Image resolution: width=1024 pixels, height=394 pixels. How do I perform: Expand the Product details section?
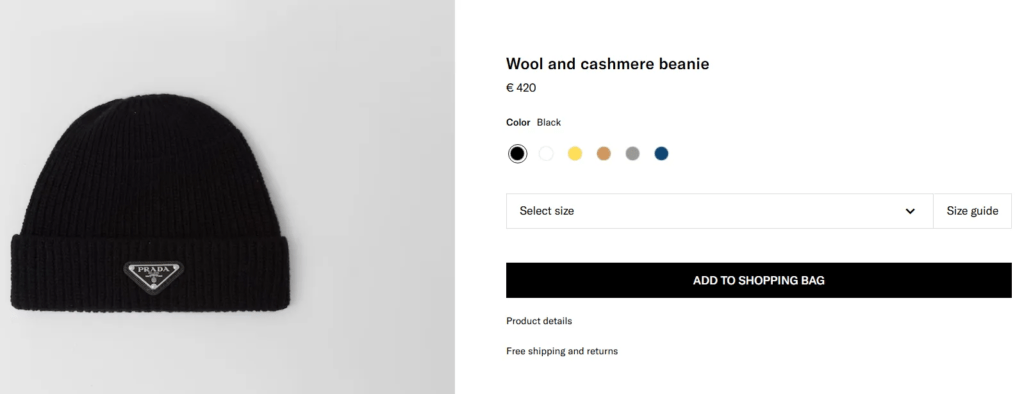(x=539, y=321)
